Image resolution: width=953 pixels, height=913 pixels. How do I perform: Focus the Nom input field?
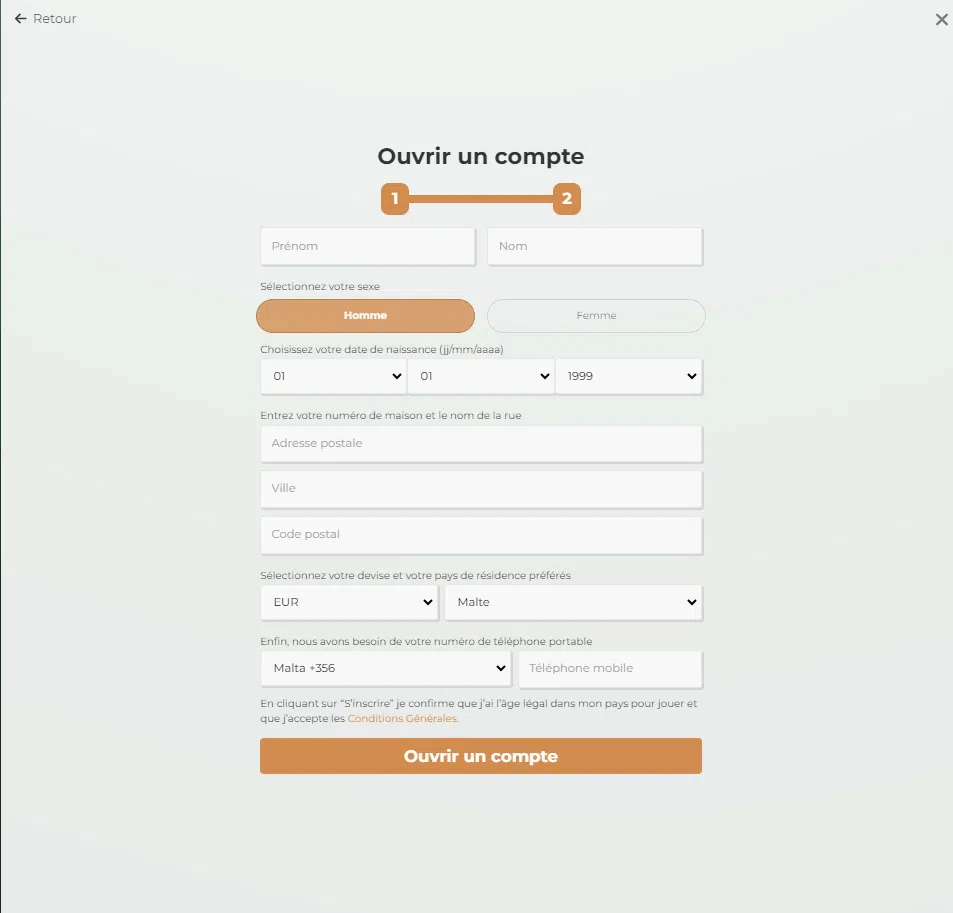point(595,246)
